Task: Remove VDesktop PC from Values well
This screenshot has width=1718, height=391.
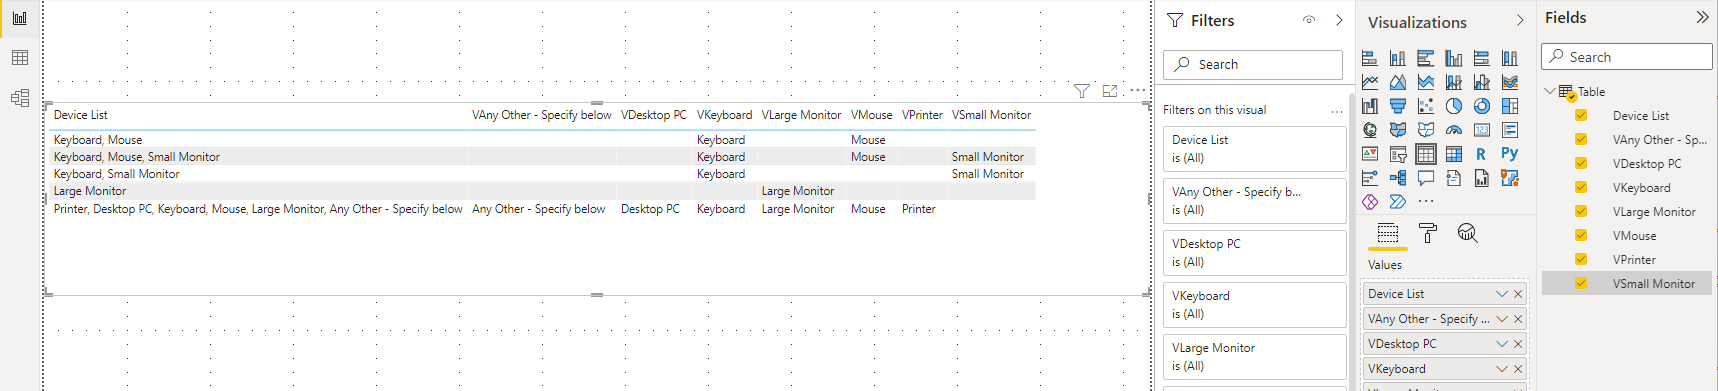Action: tap(1518, 344)
